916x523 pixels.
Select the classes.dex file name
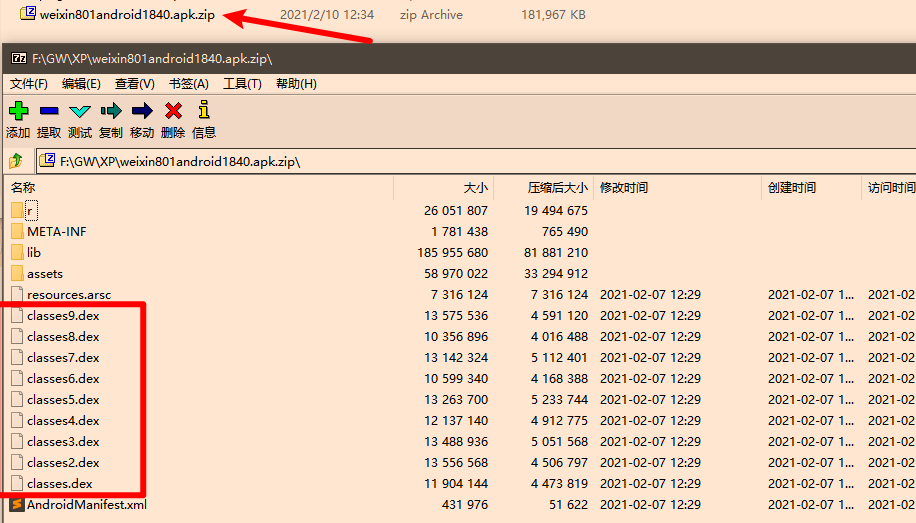[60, 484]
